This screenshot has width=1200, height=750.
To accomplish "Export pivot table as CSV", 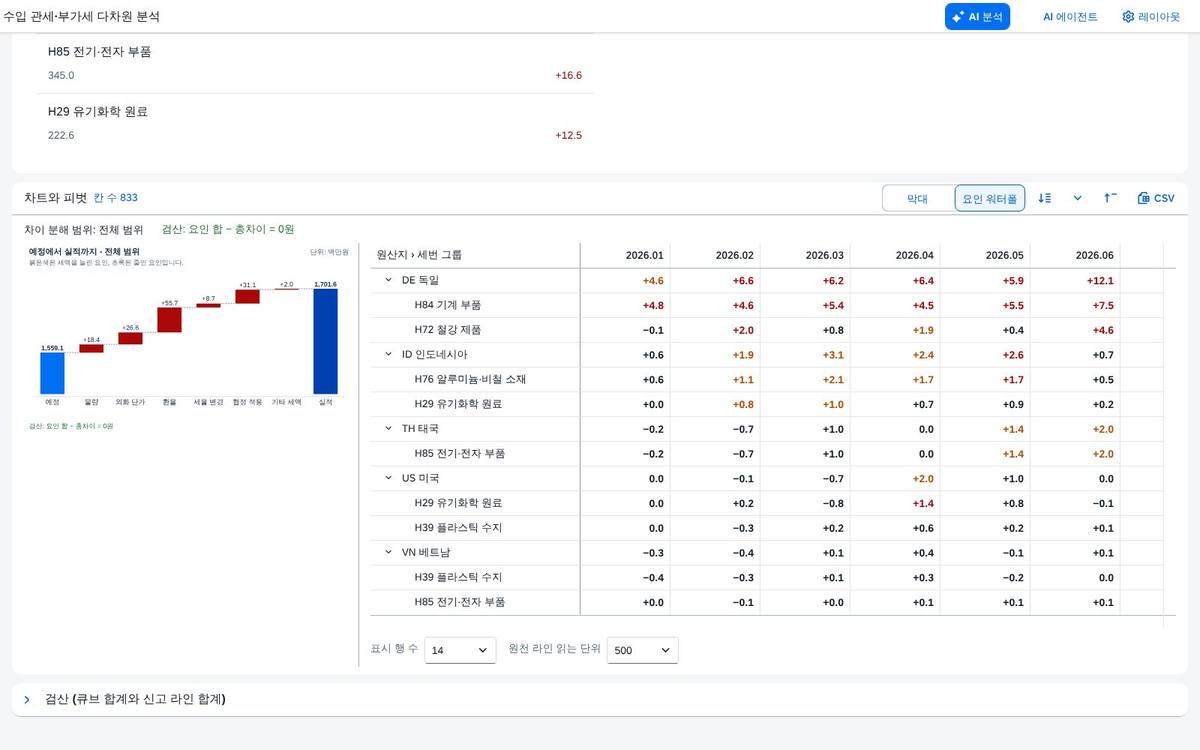I will (x=1156, y=198).
